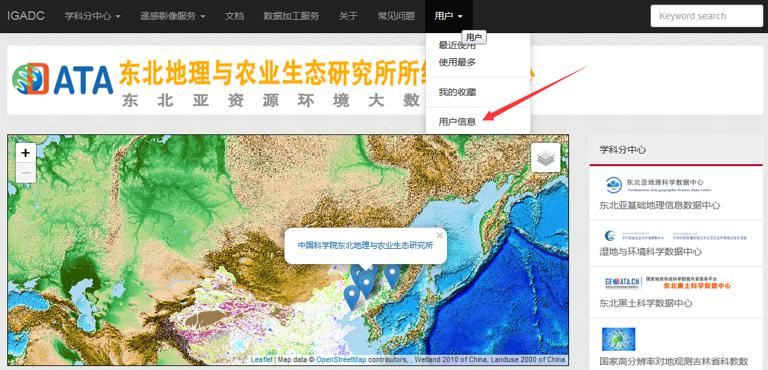Focus the Keyword search input field

(706, 16)
